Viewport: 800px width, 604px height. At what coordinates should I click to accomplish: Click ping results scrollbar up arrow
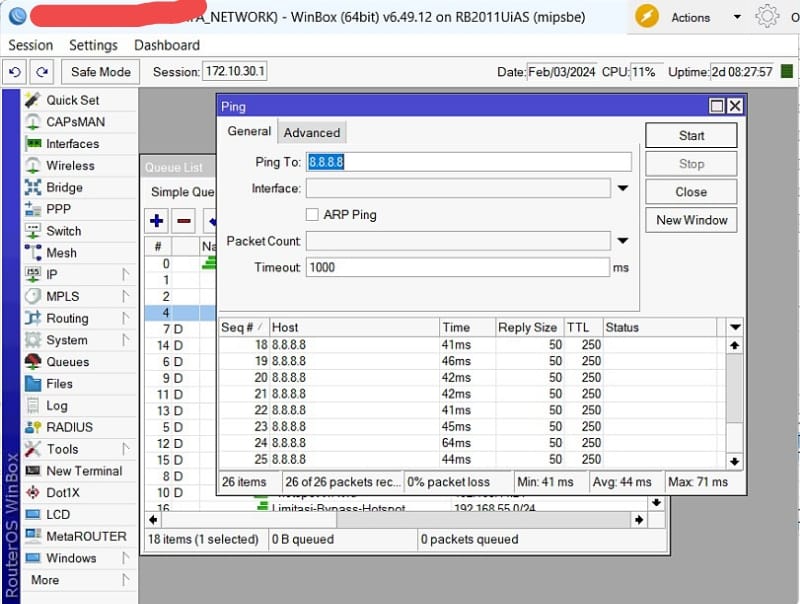(734, 345)
